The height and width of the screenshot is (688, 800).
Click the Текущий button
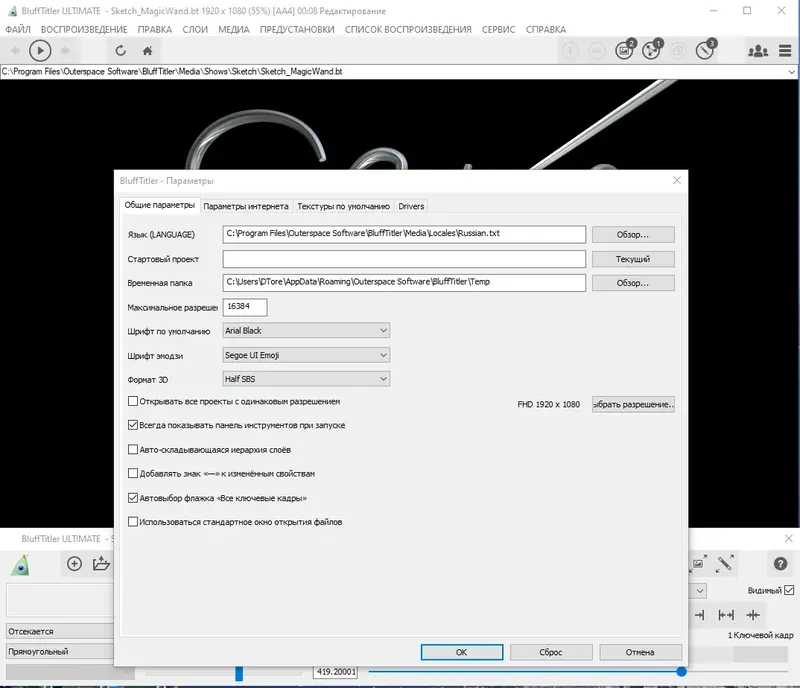tap(633, 259)
